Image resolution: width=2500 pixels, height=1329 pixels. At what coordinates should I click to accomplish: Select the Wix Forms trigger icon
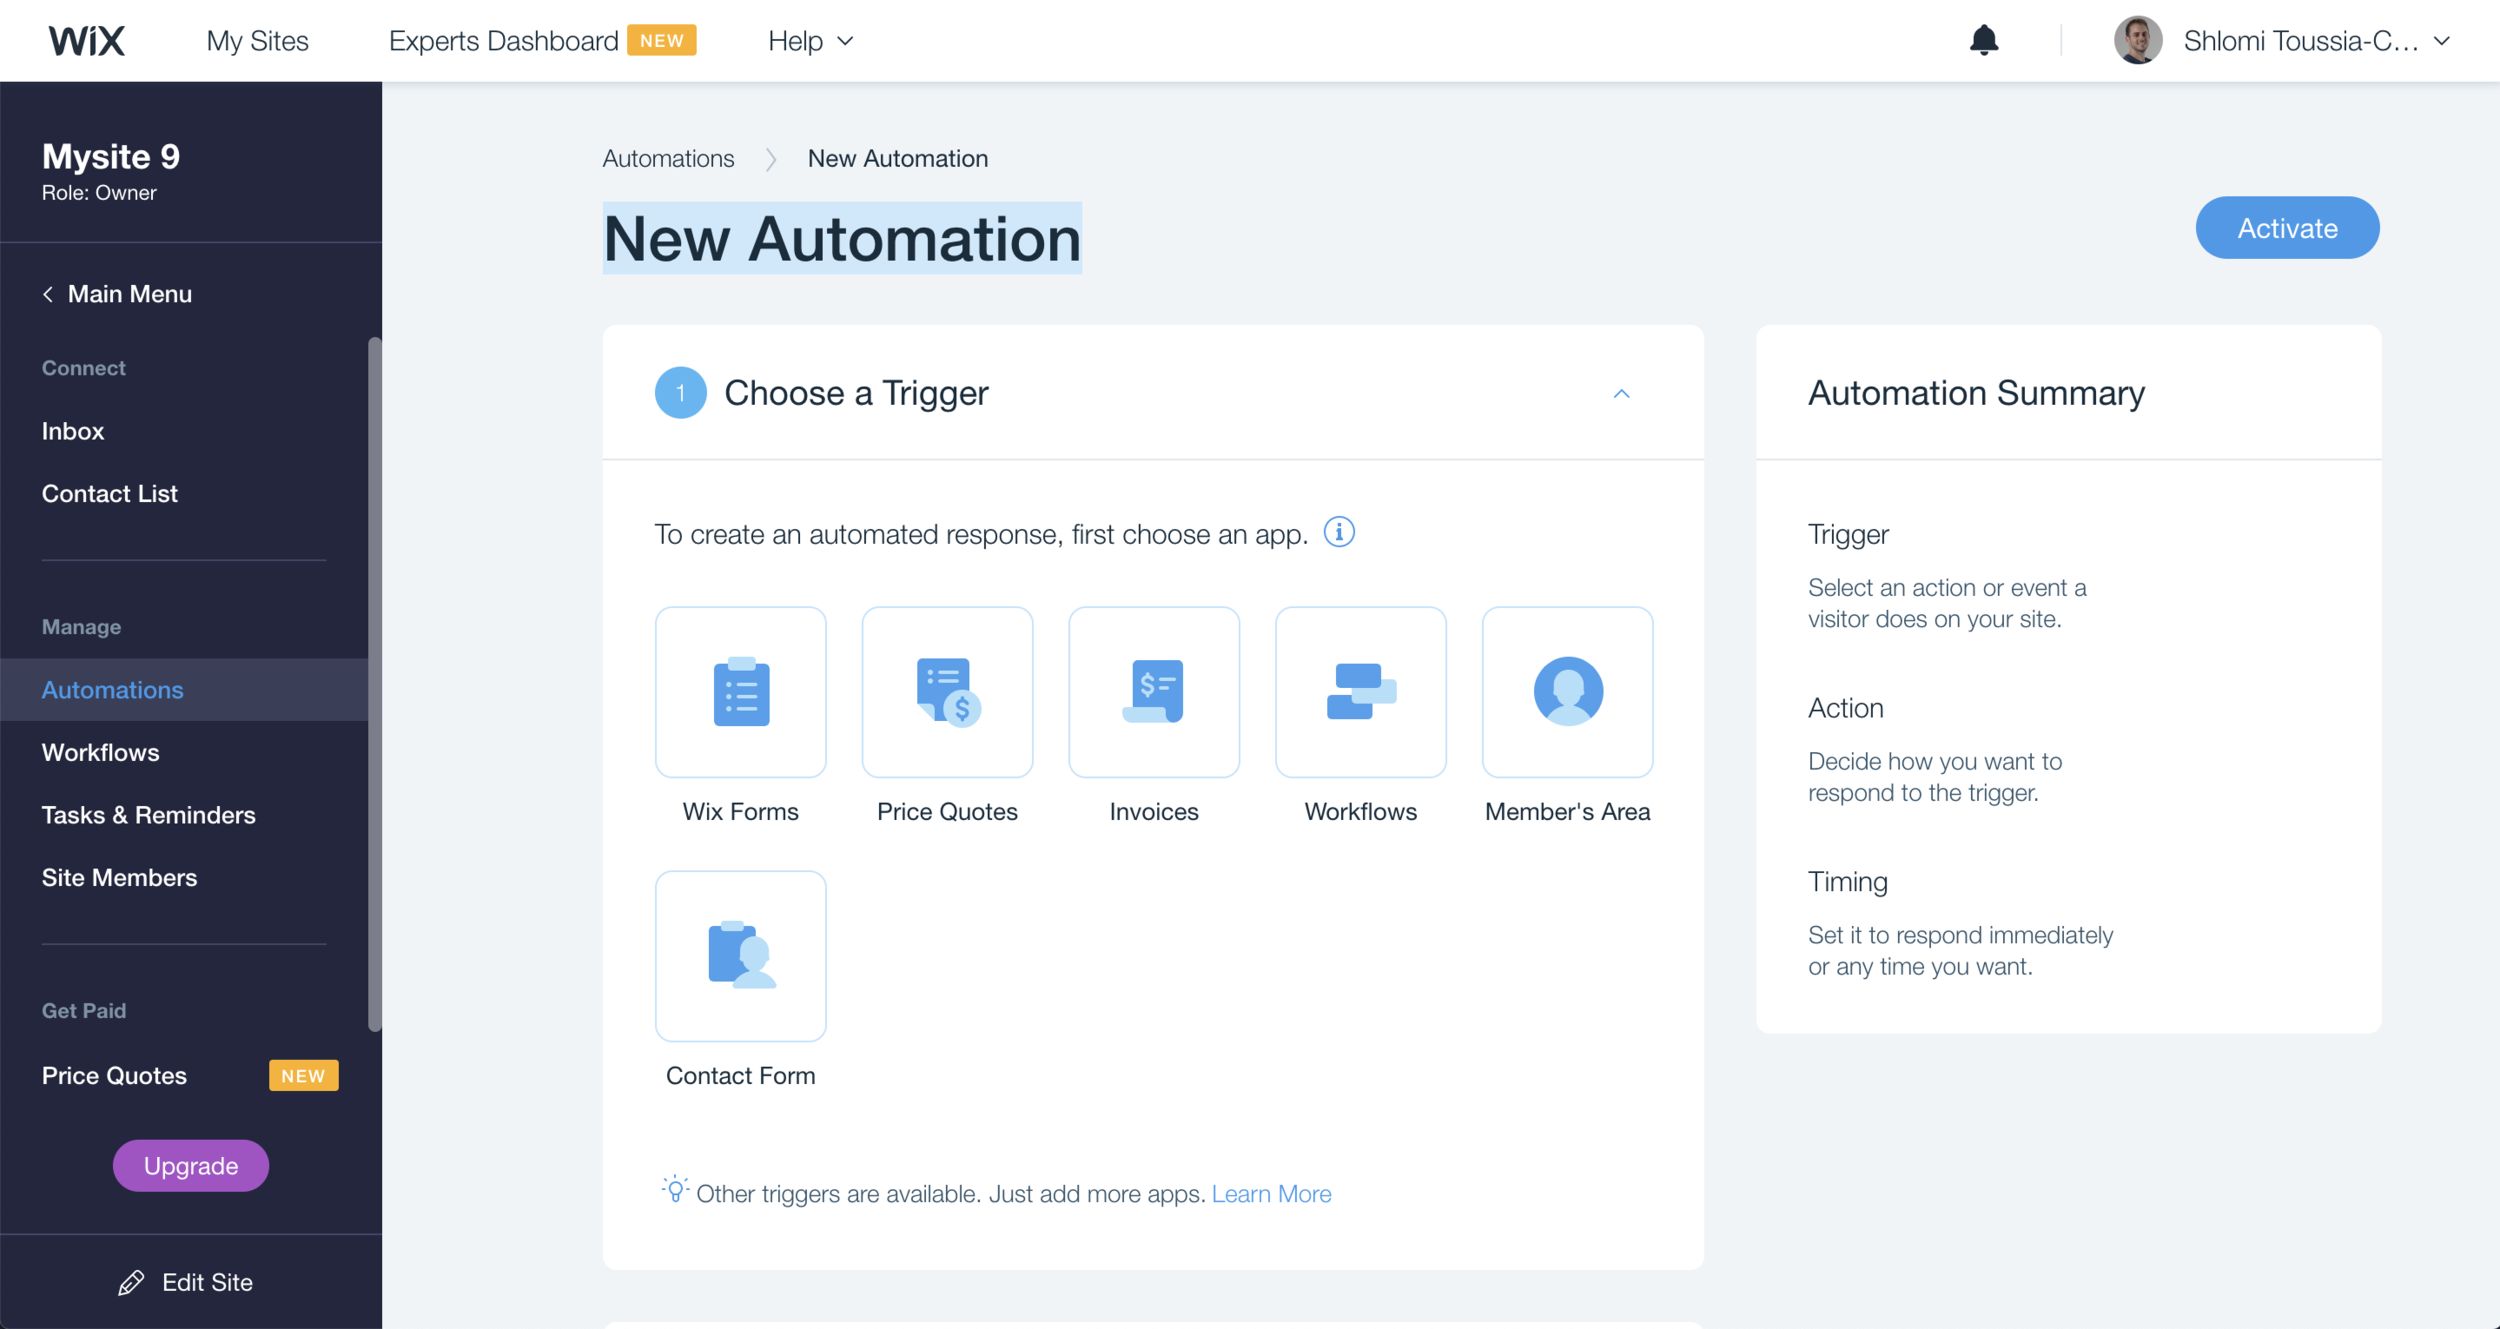(x=740, y=692)
